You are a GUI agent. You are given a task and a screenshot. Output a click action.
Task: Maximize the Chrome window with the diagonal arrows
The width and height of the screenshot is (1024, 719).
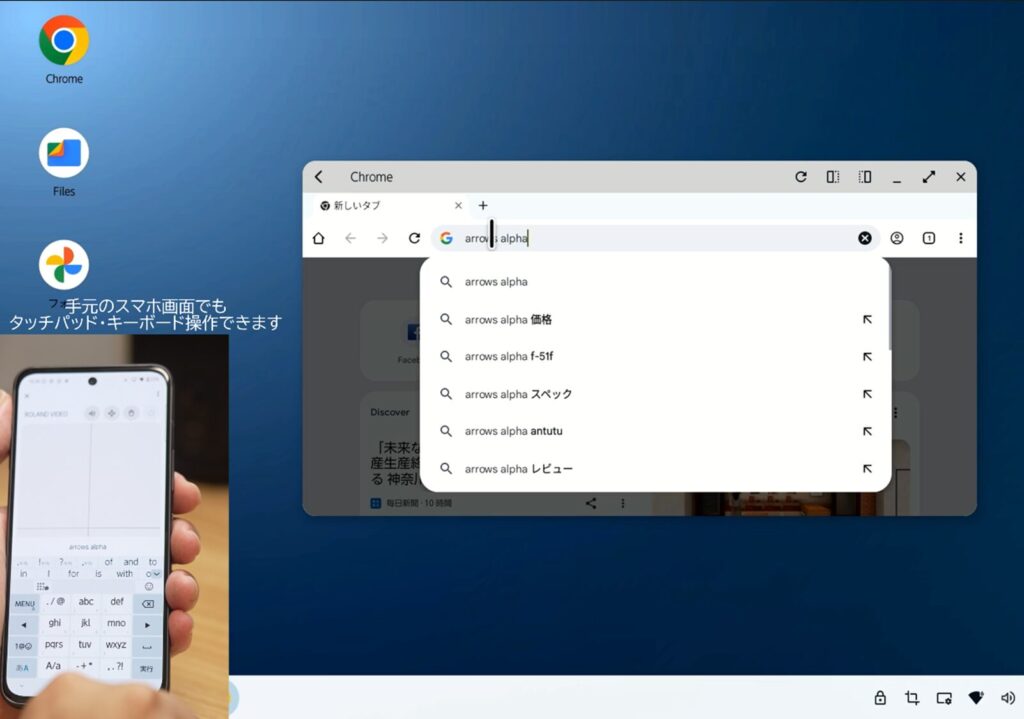[x=929, y=177]
